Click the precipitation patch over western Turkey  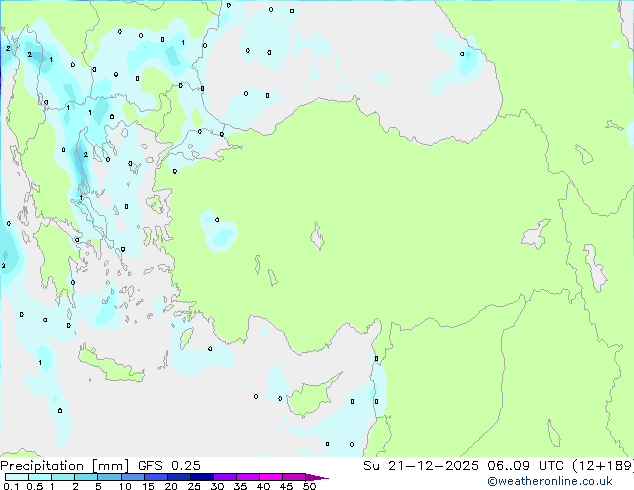click(219, 233)
